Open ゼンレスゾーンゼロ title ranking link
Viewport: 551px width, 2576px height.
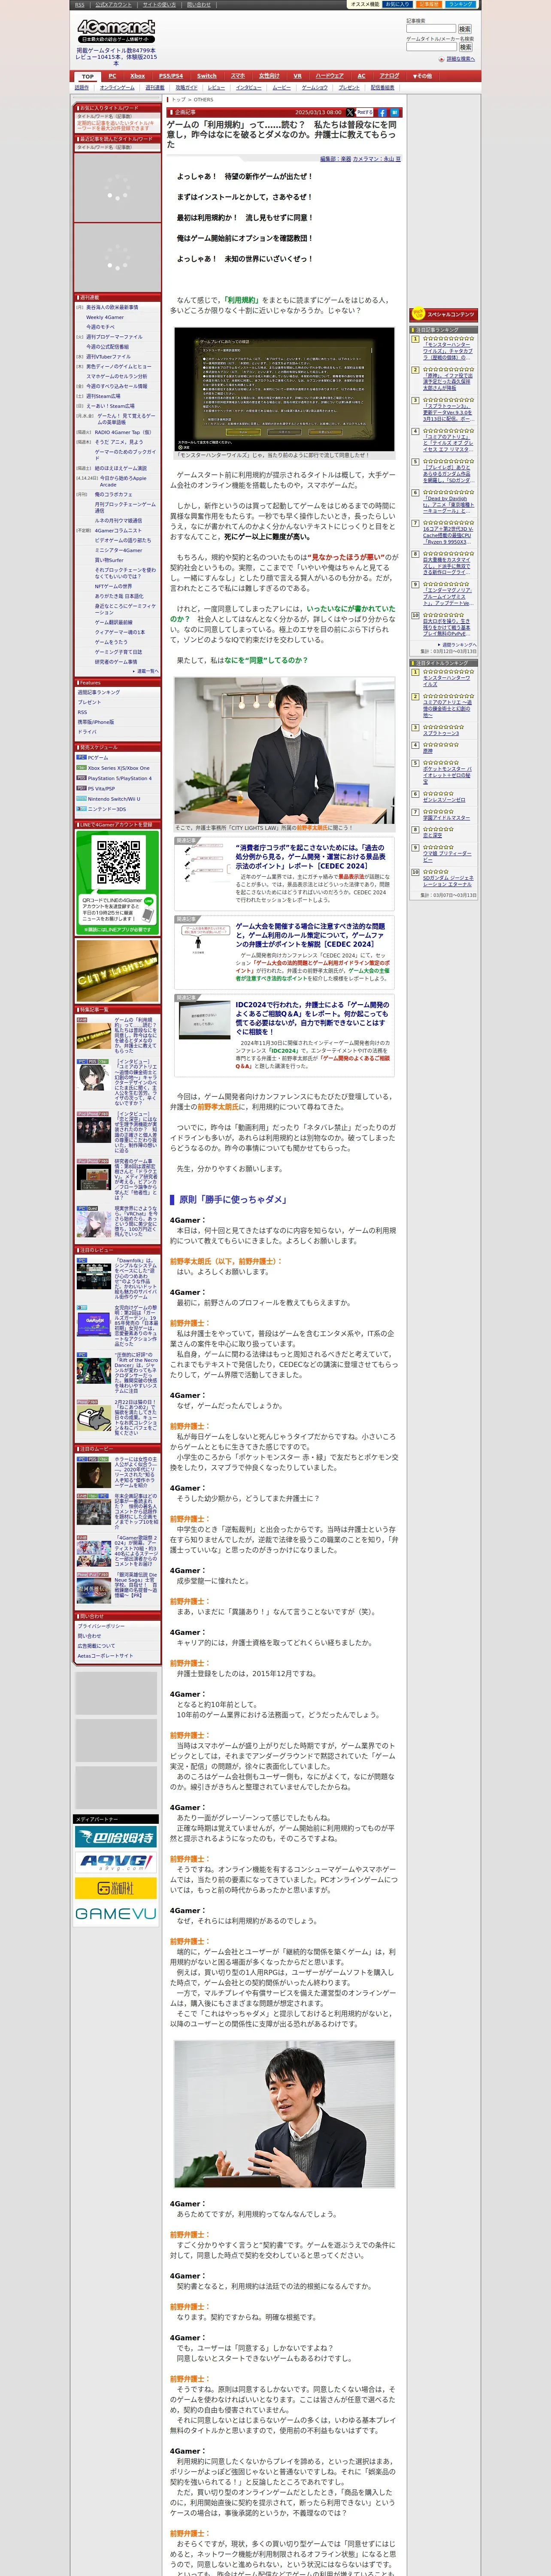444,799
